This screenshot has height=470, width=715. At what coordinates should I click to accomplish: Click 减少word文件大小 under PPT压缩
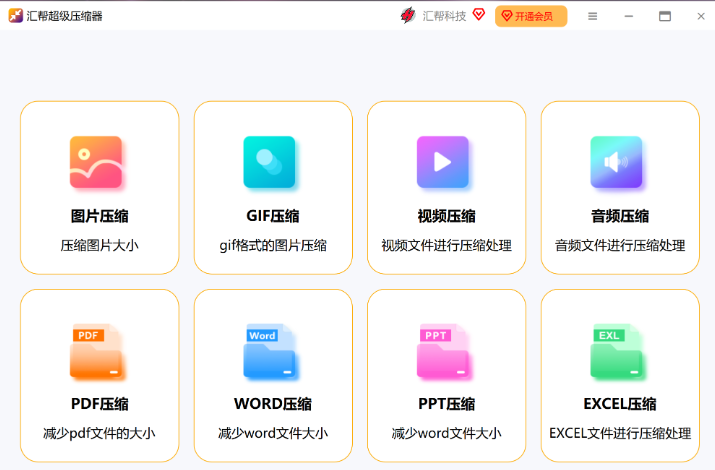click(x=446, y=433)
